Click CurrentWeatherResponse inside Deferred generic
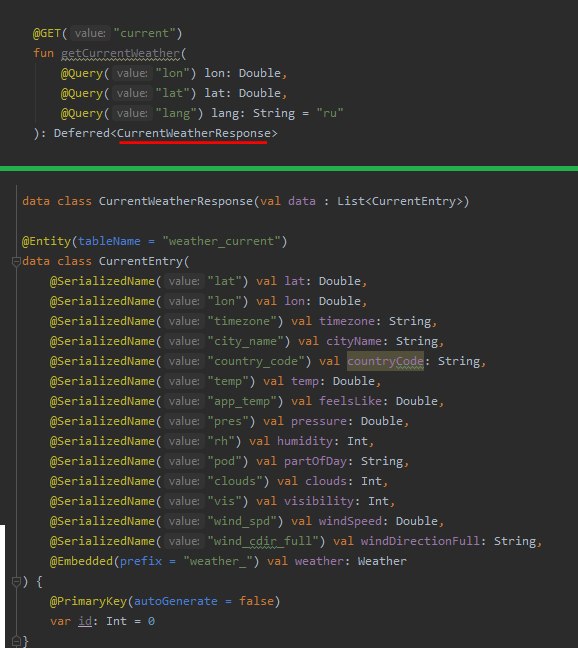The width and height of the screenshot is (578, 648). 194,133
